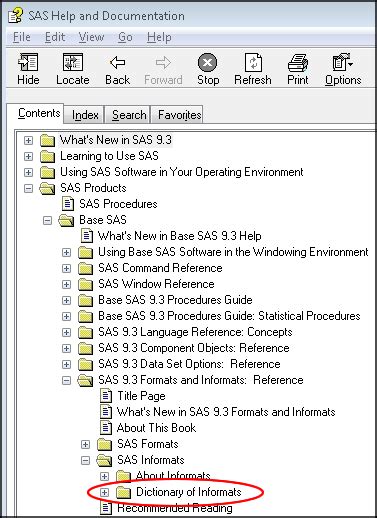This screenshot has width=377, height=518.
Task: Select SAS Command Reference entry
Action: (160, 268)
